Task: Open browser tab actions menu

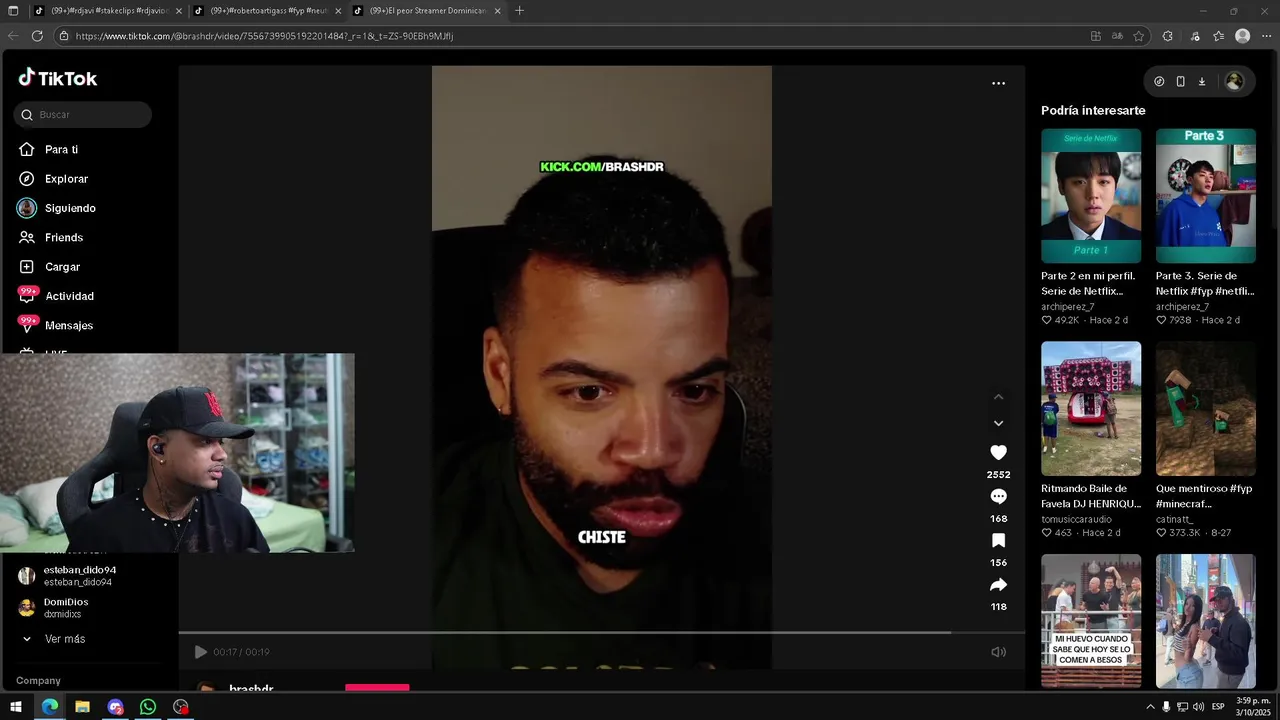Action: 13,11
